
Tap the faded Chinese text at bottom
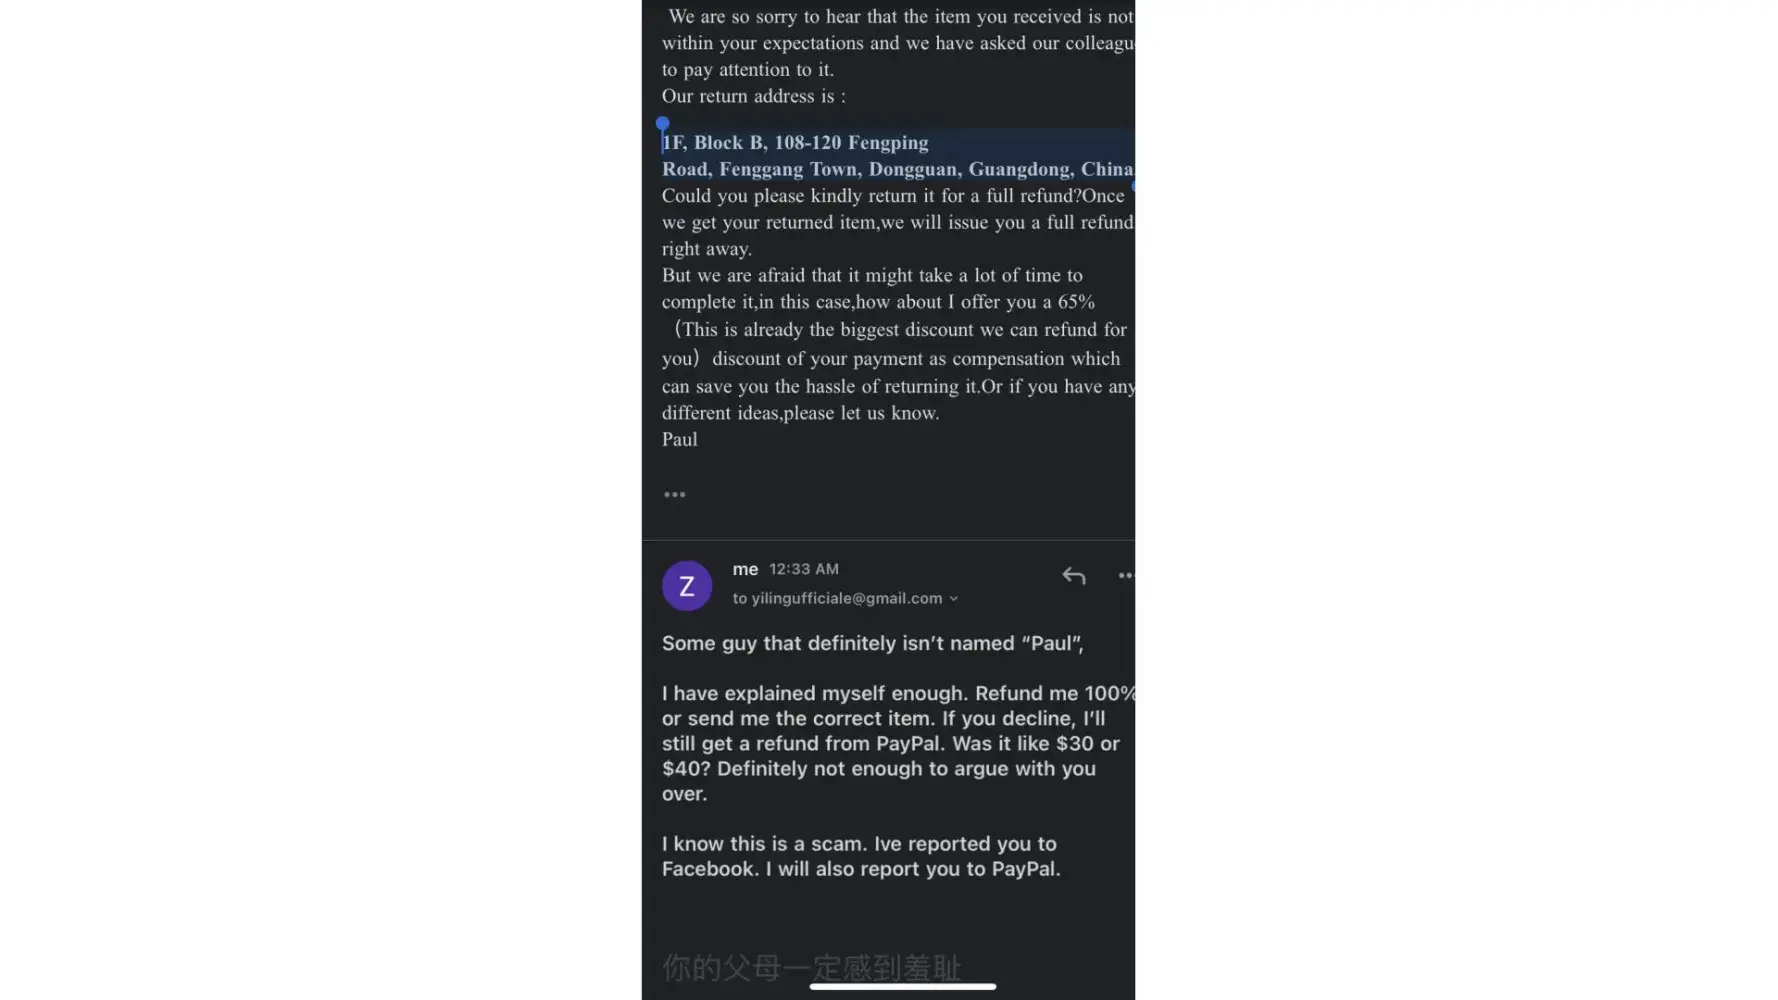tap(811, 966)
